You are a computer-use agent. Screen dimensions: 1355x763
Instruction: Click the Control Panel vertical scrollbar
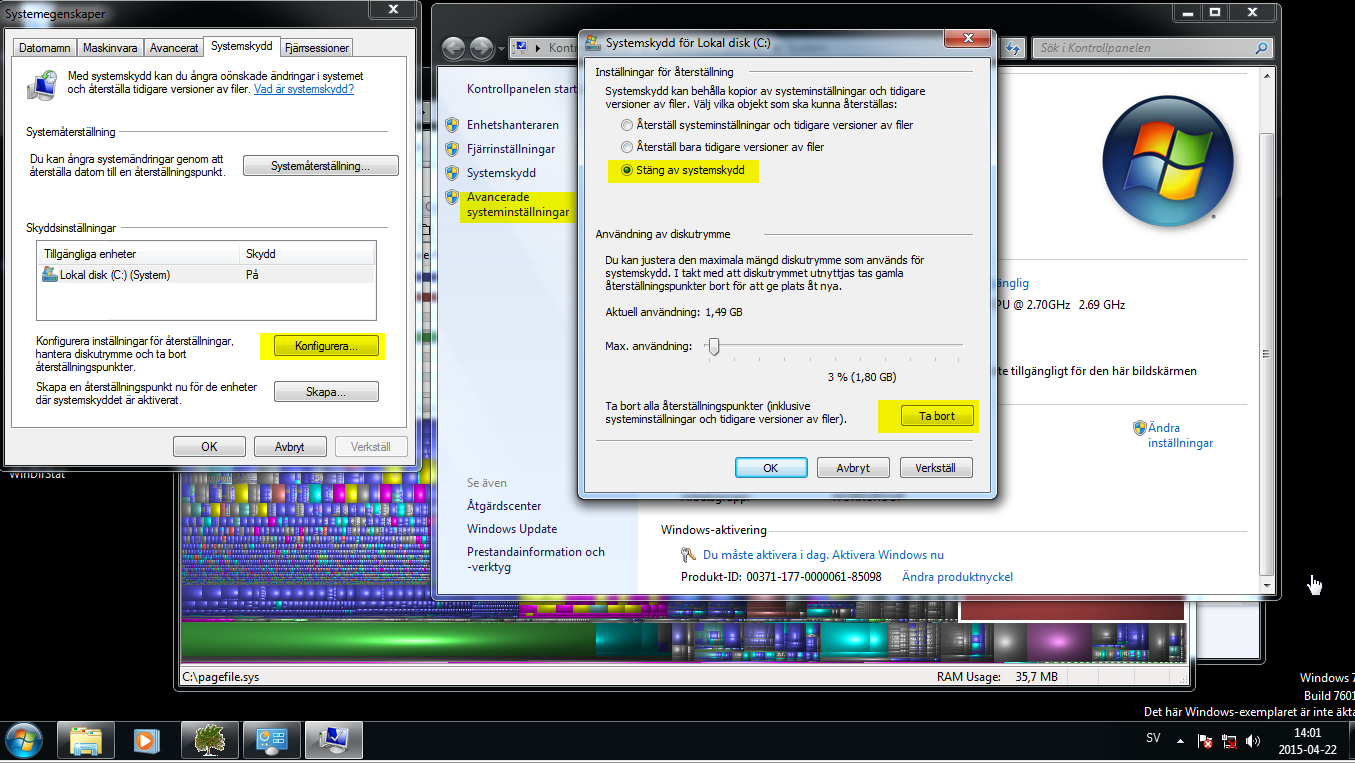(x=1268, y=354)
